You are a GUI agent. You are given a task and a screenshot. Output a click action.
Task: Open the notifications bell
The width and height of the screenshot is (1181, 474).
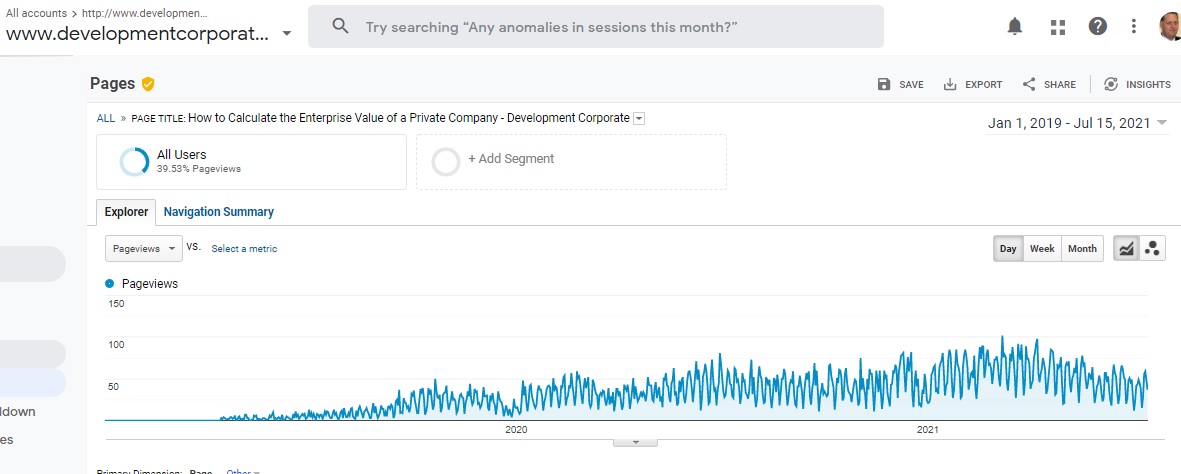[x=1015, y=26]
